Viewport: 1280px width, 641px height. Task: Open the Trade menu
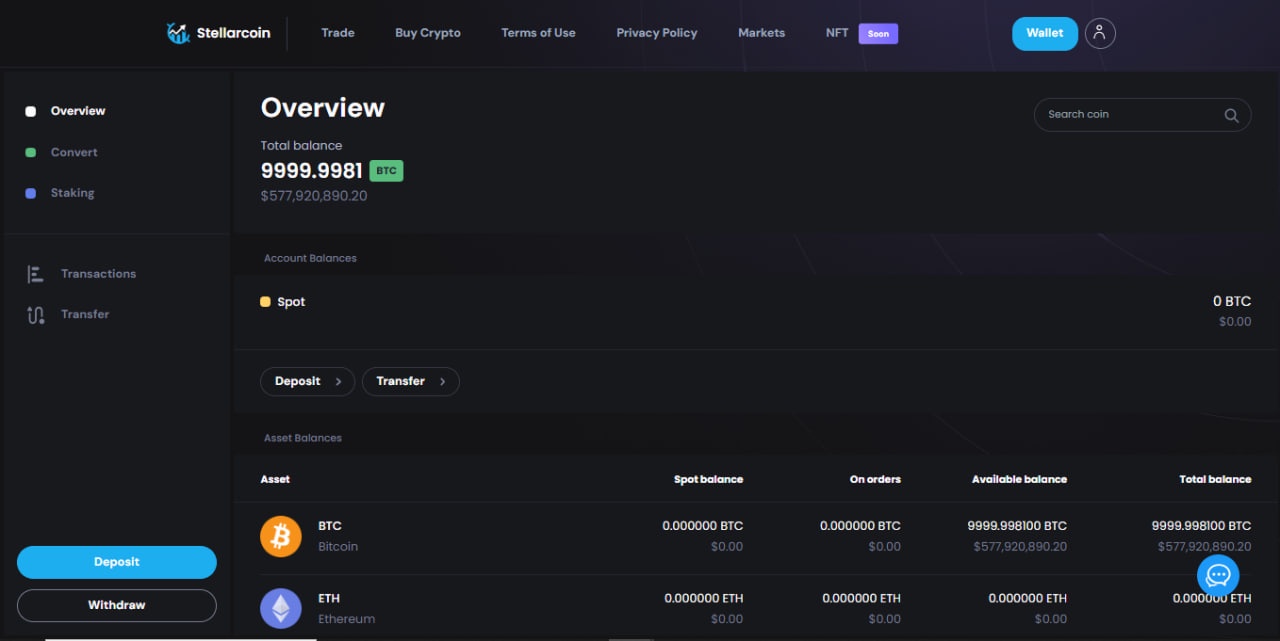click(x=338, y=33)
